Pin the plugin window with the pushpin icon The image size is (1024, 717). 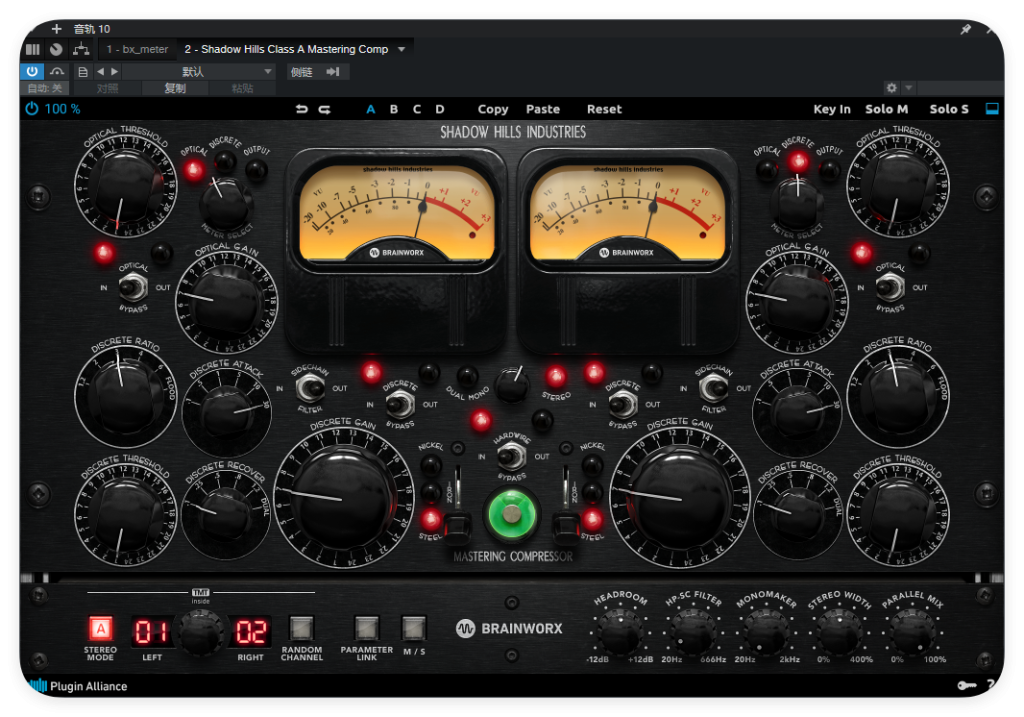(x=965, y=29)
